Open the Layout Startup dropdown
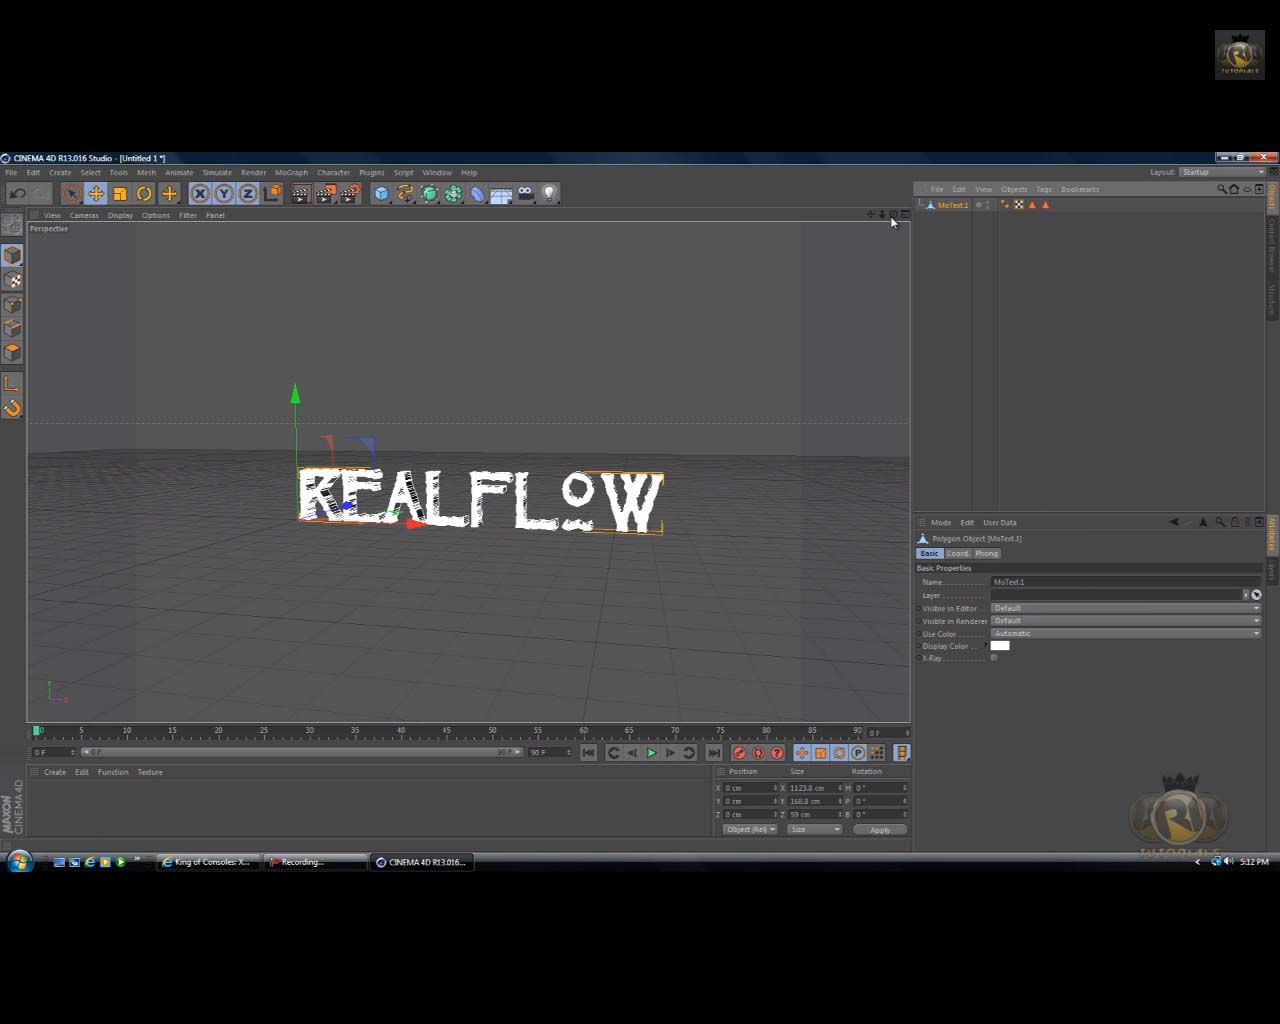Screen dimensions: 1280x1024 coord(1222,172)
